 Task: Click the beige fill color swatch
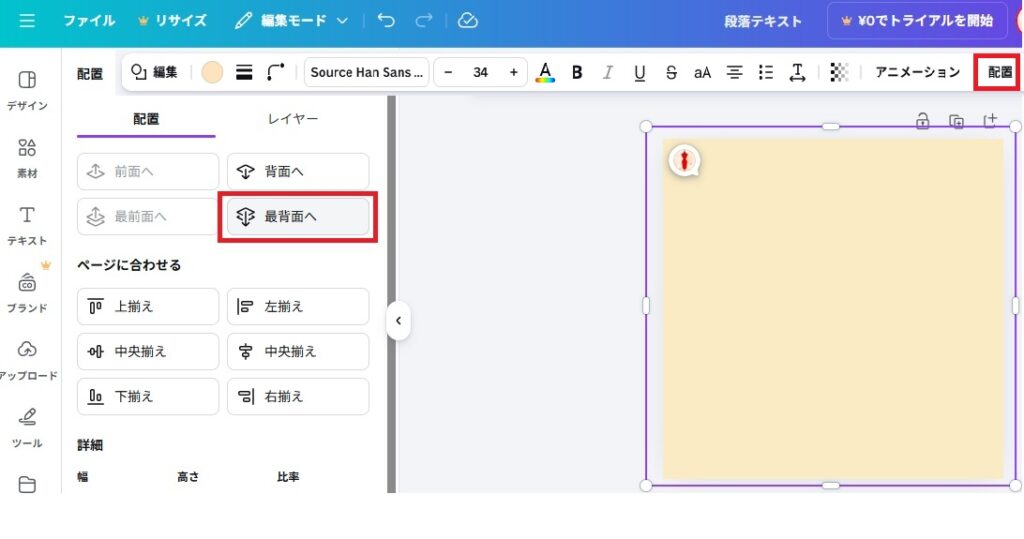click(212, 72)
